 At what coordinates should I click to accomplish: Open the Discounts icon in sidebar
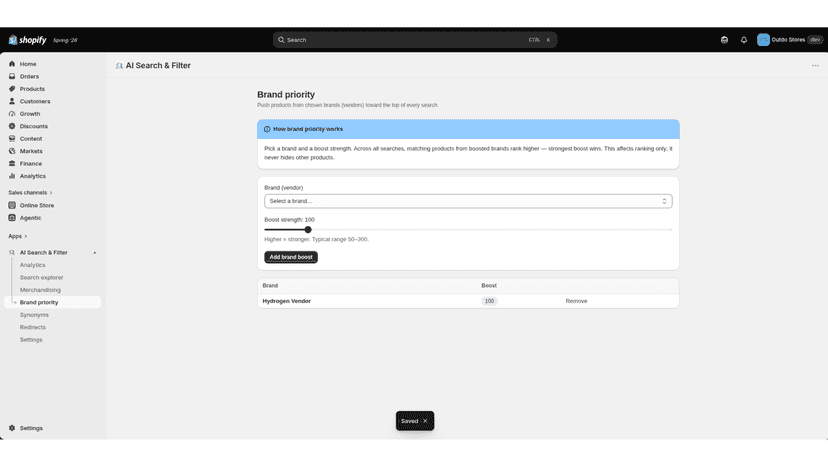(x=12, y=126)
